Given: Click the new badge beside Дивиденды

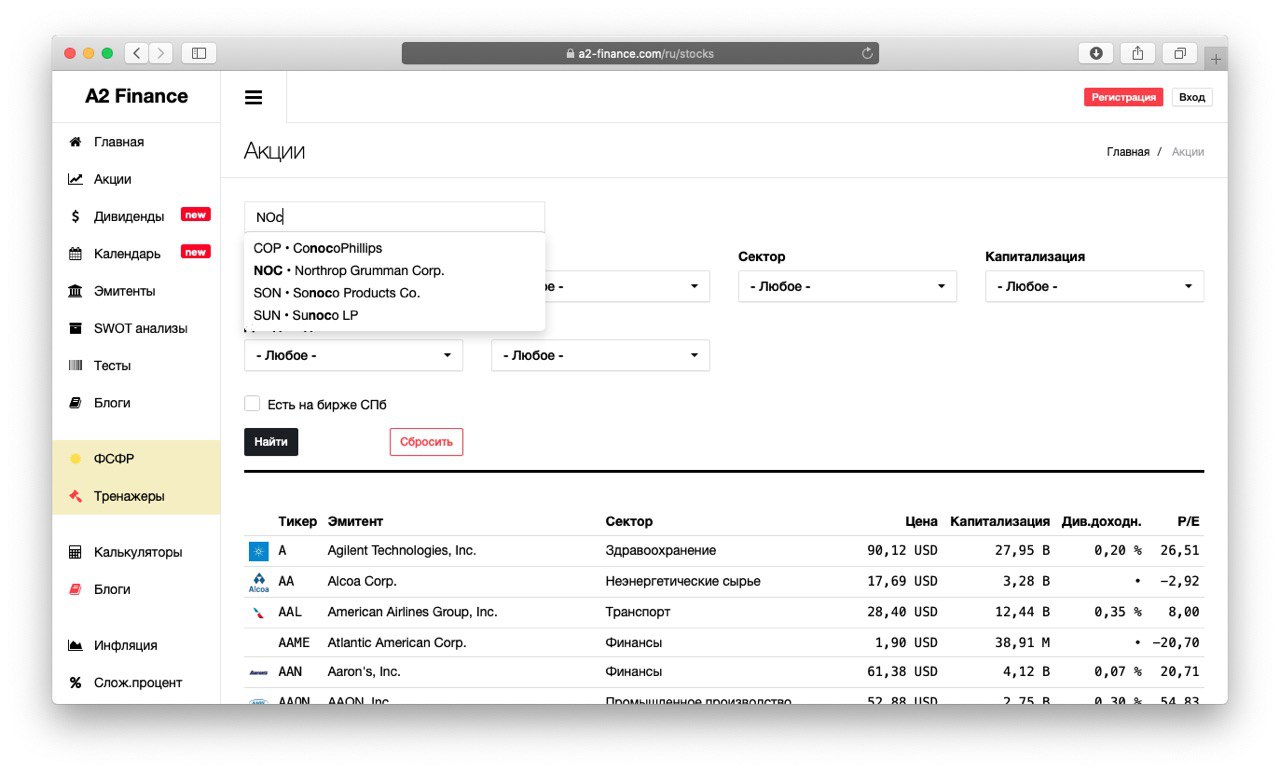Looking at the screenshot, I should [x=195, y=214].
